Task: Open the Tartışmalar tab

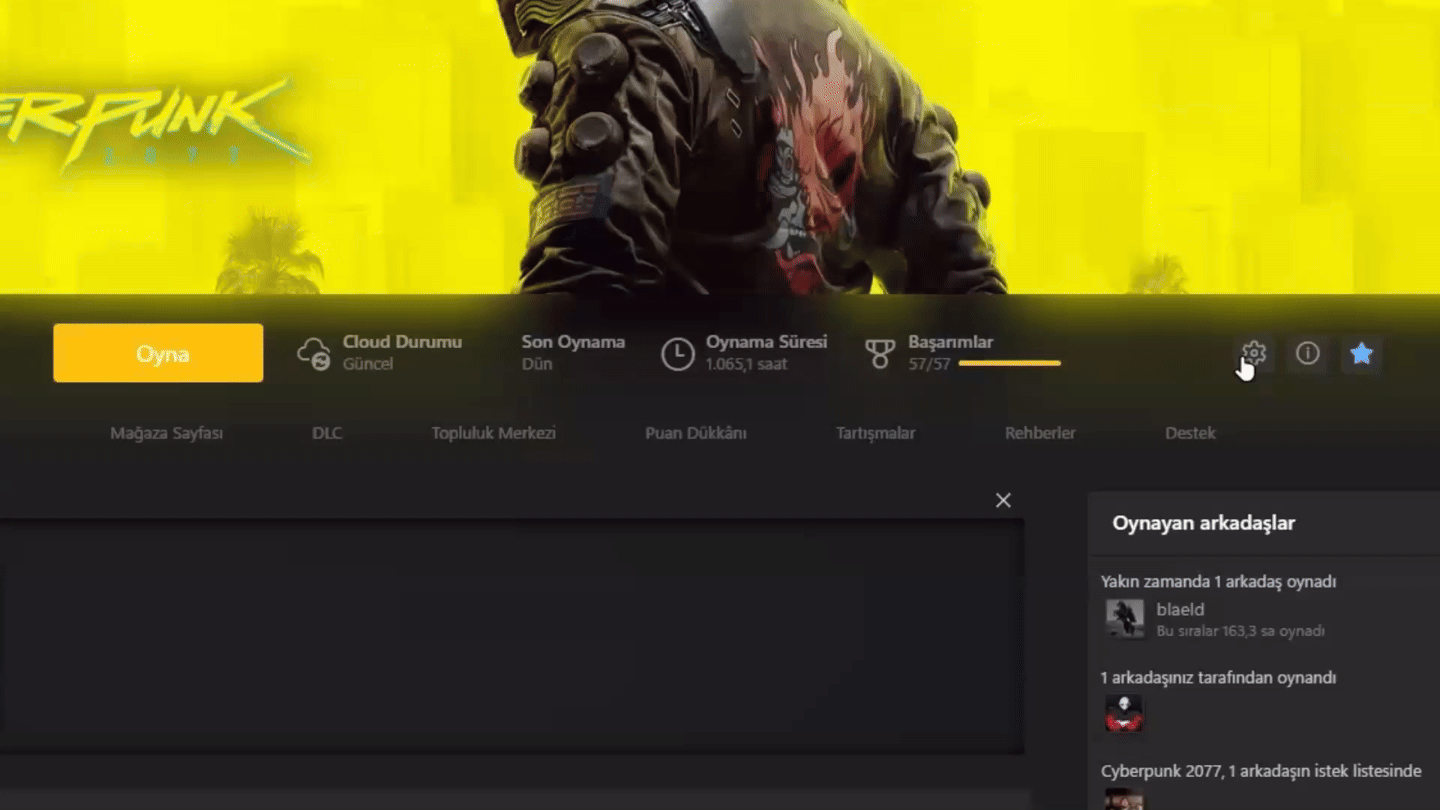Action: pos(876,433)
